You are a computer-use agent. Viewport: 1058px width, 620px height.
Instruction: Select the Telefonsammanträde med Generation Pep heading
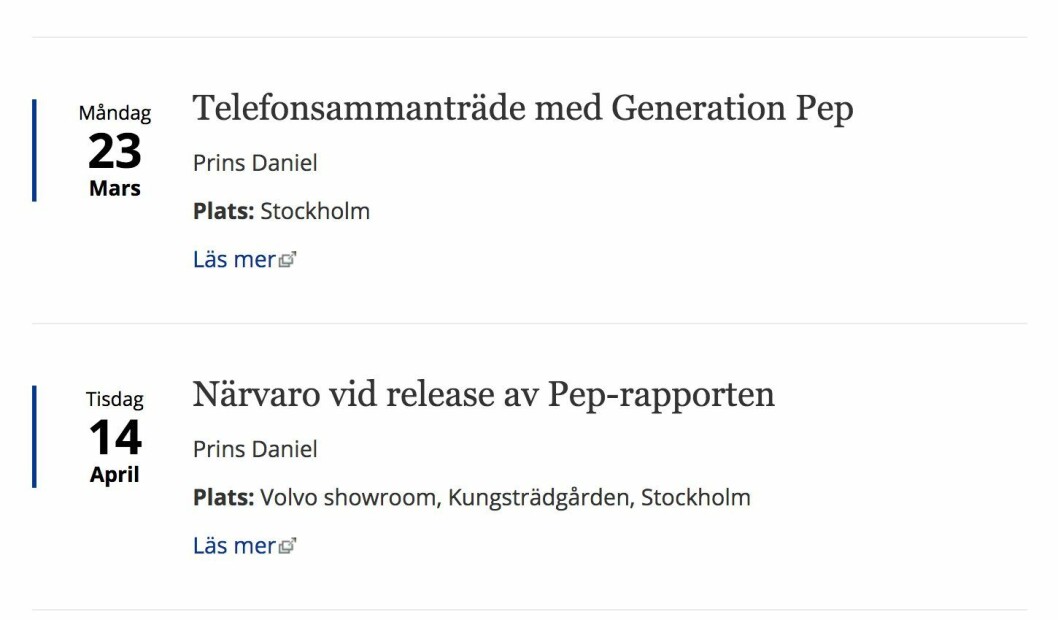point(523,109)
